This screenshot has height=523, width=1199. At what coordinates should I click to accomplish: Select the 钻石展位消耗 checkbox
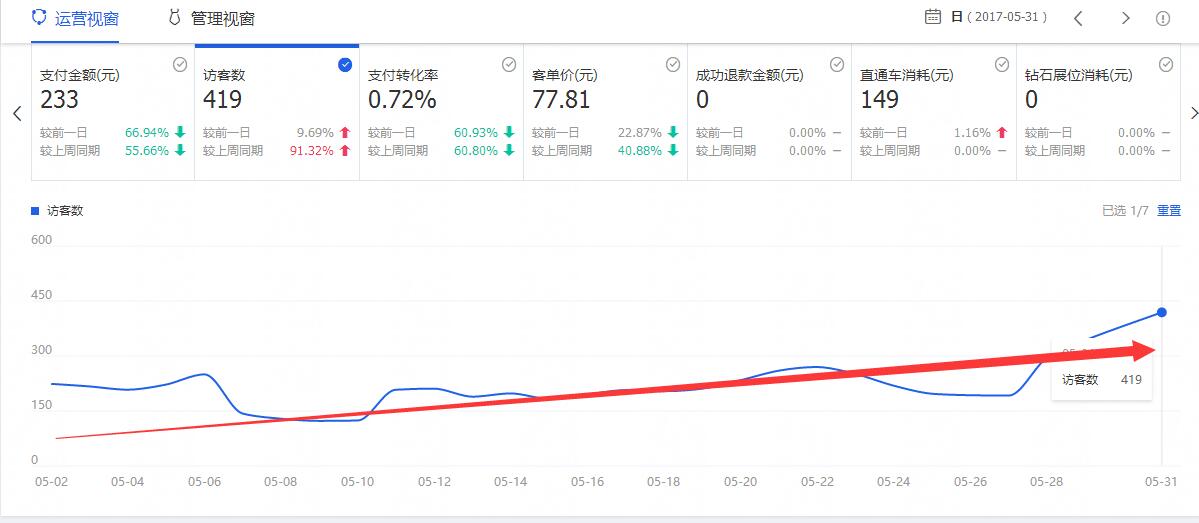tap(1166, 64)
